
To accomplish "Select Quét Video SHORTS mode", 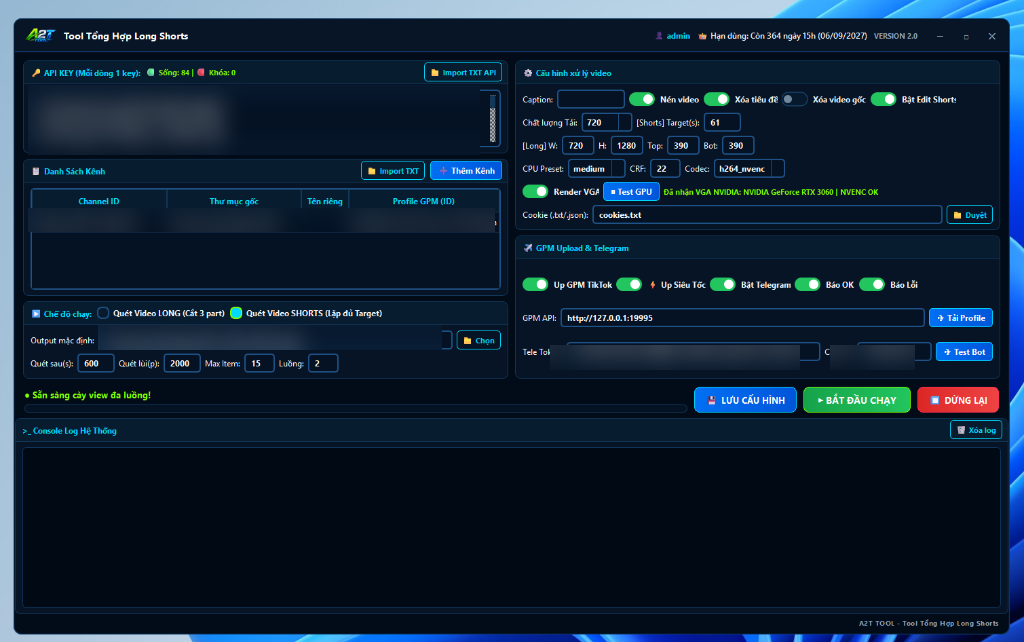I will (x=236, y=313).
